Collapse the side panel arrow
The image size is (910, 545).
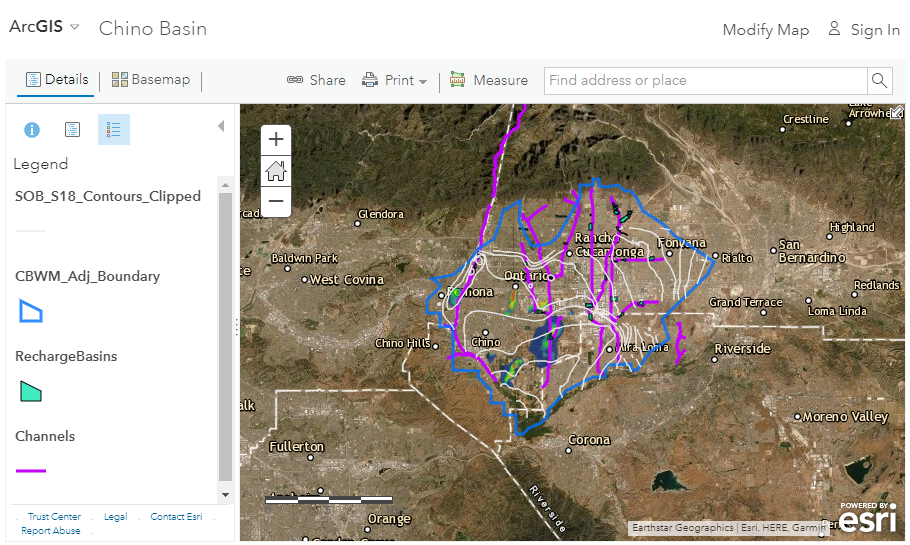(221, 127)
